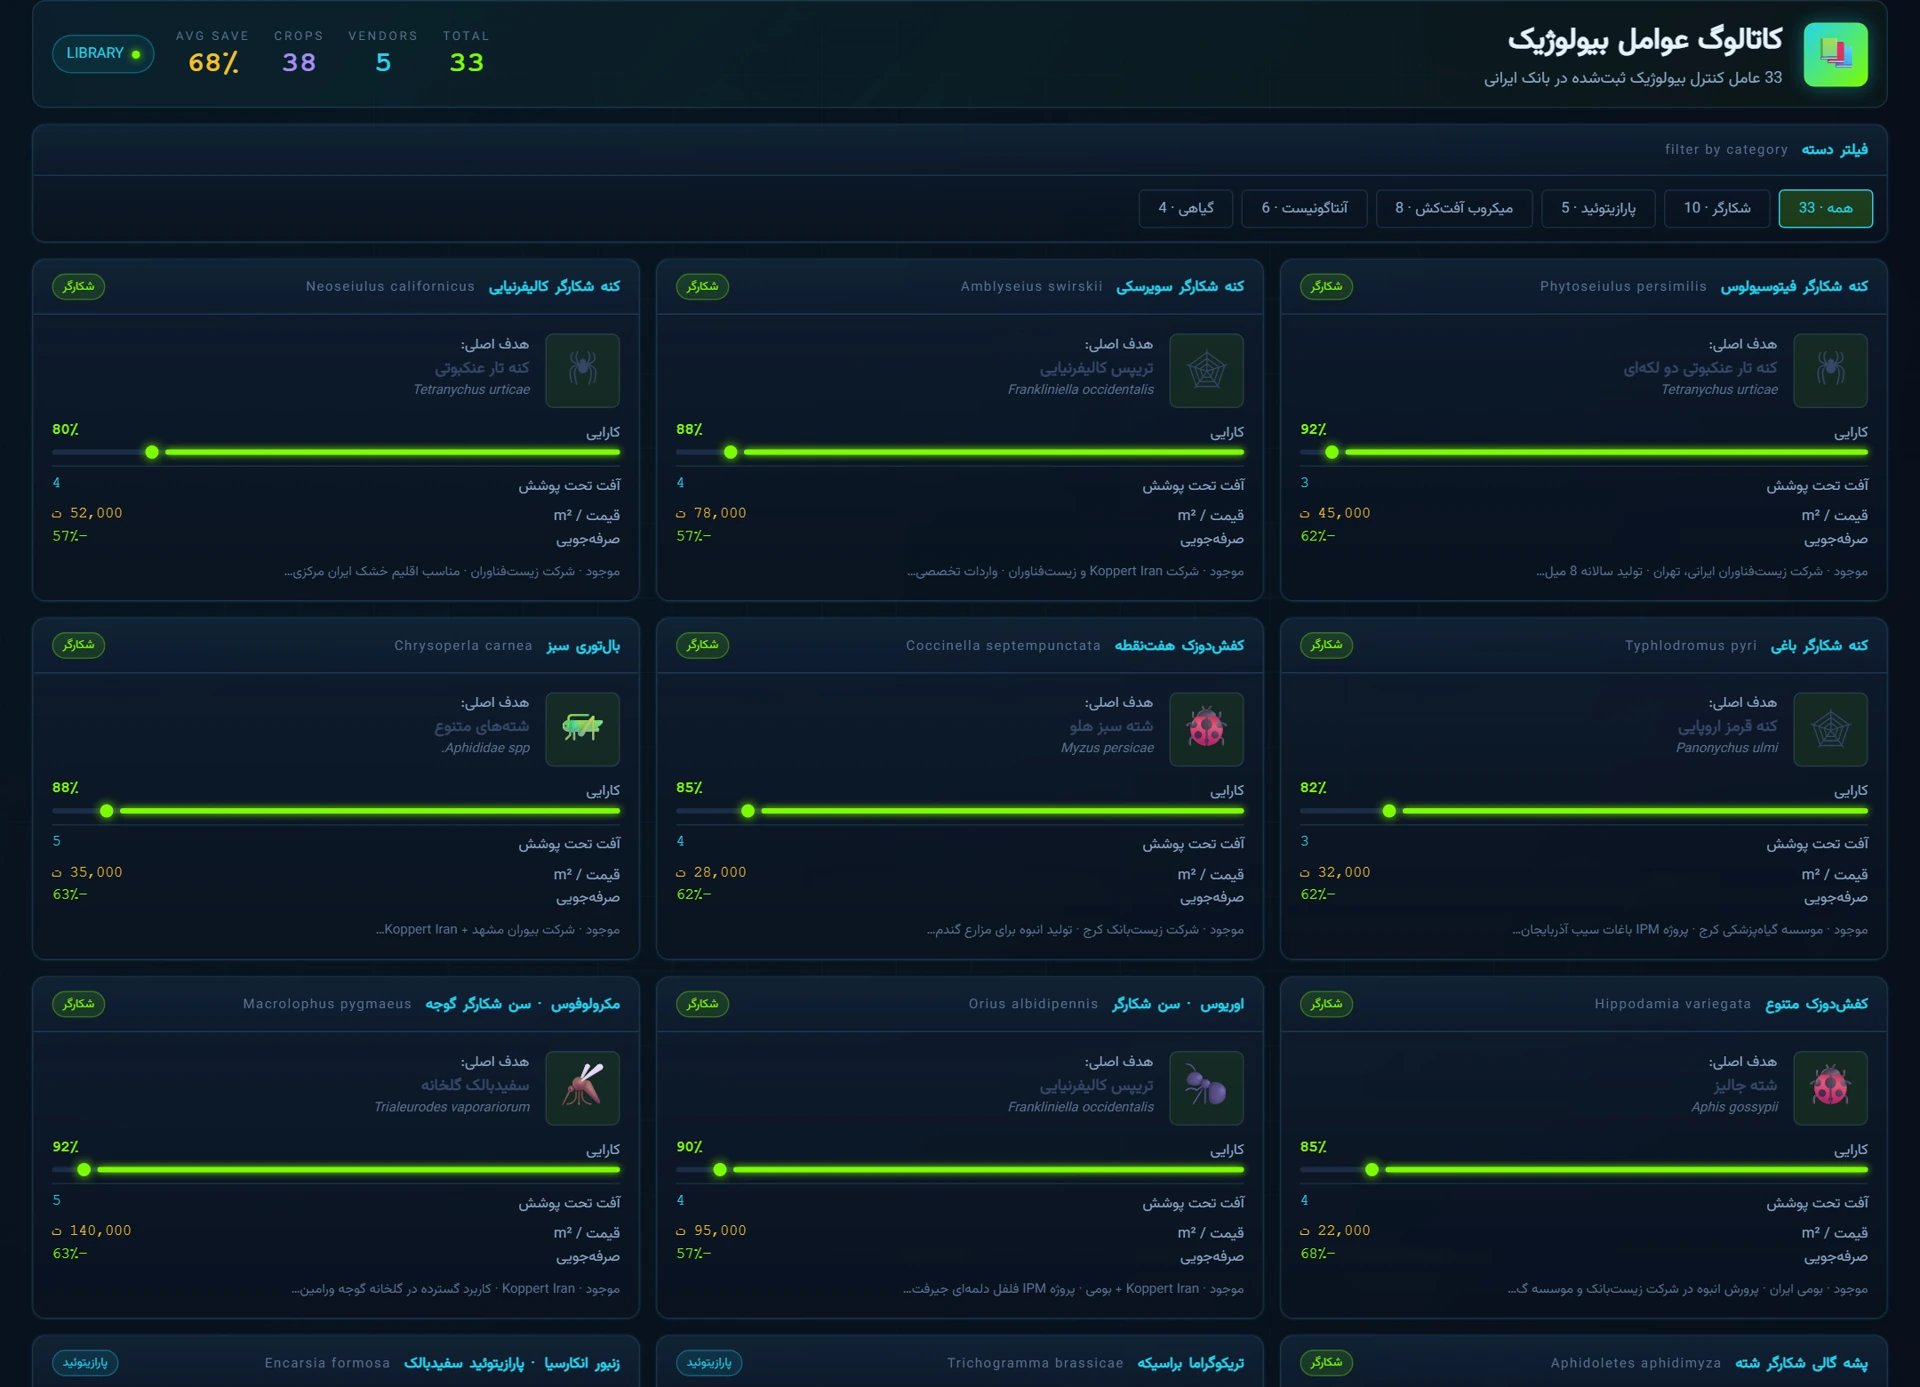Screen dimensions: 1920x1387
Task: Click efficacy slider in Phytoseiulus persimilis card
Action: coord(1584,452)
